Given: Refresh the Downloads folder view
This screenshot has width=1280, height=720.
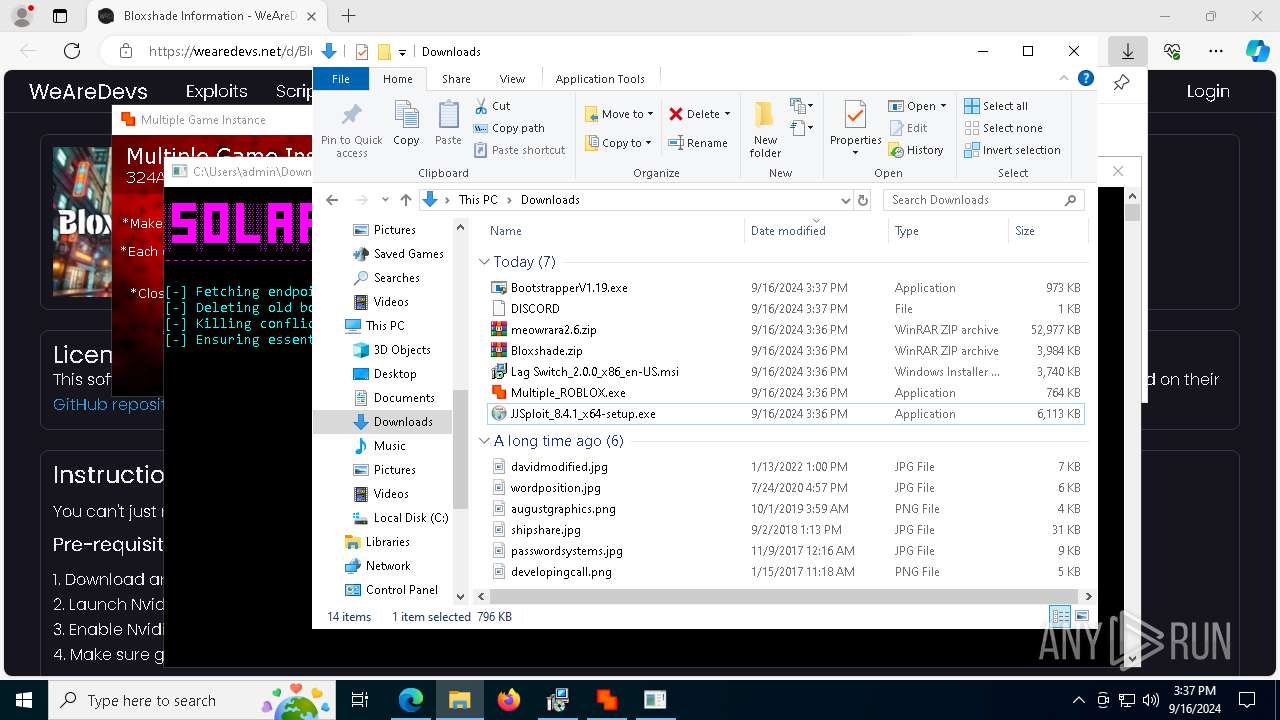Looking at the screenshot, I should (x=863, y=200).
